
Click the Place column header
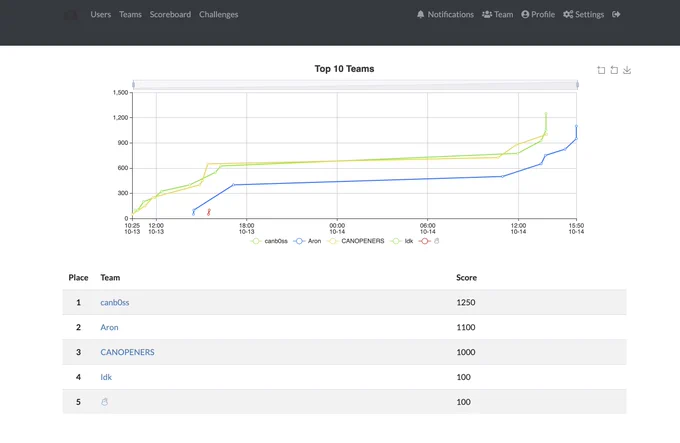click(78, 277)
